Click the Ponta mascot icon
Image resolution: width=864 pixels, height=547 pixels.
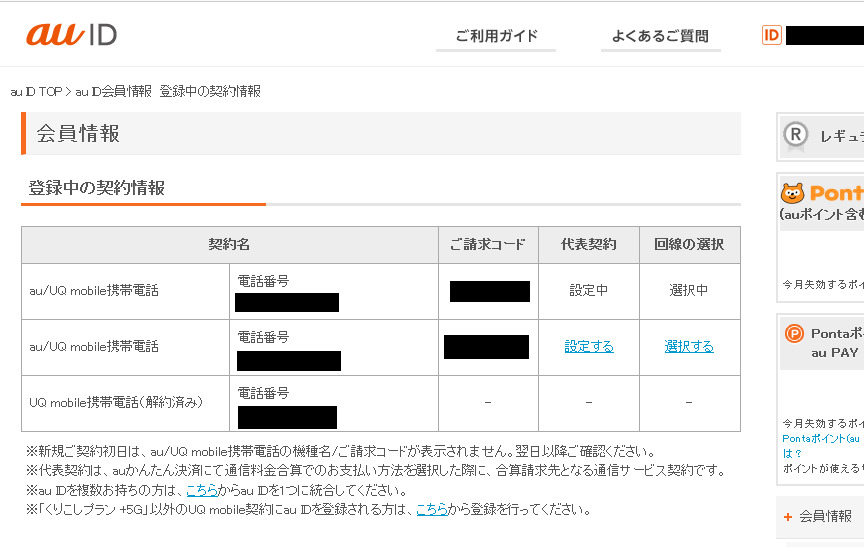[792, 193]
